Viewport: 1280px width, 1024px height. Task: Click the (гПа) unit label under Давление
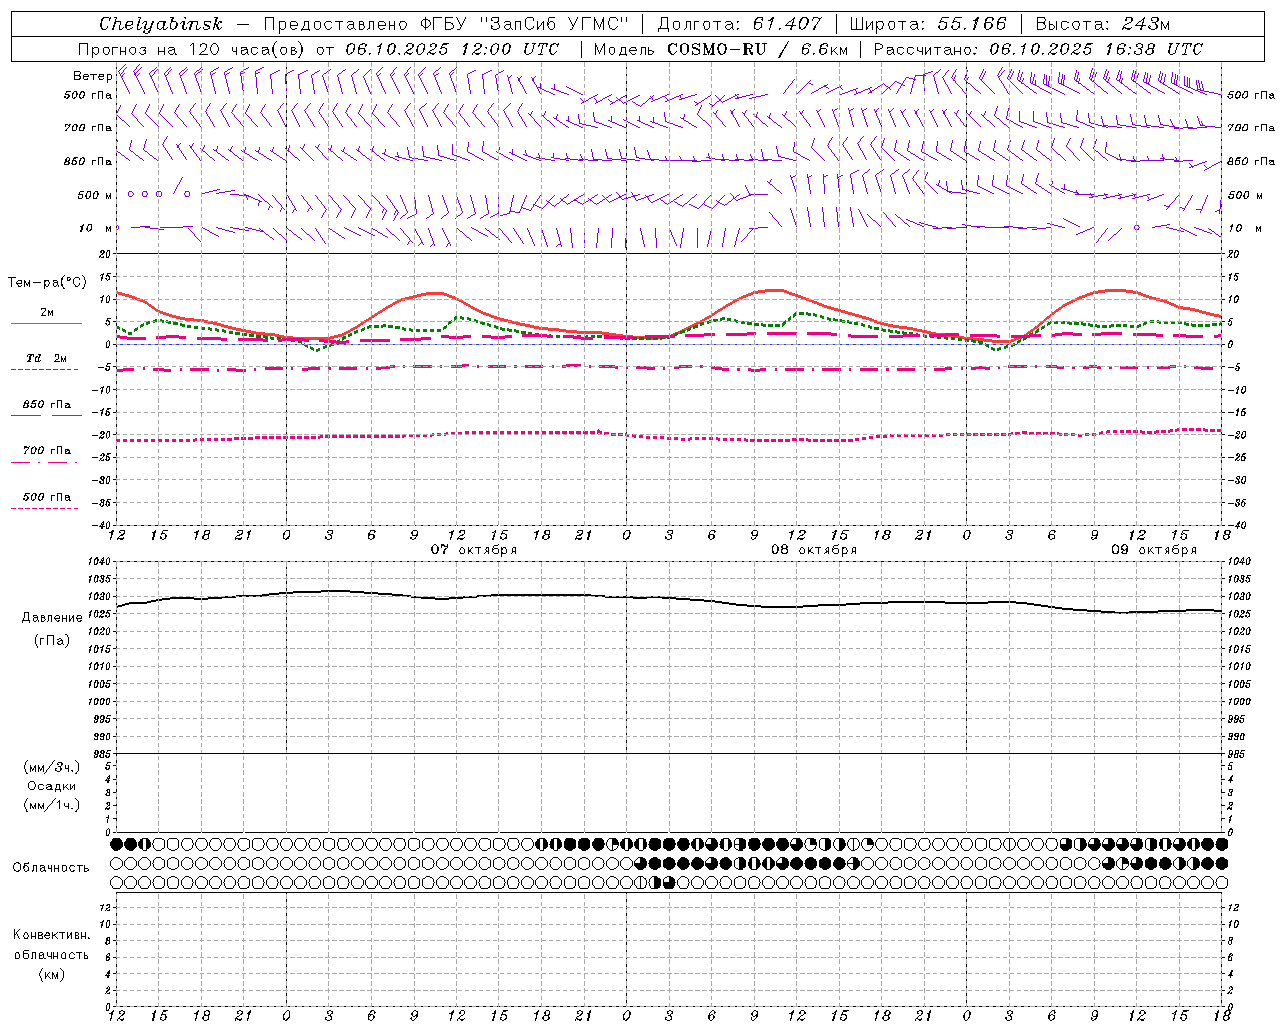[x=52, y=641]
